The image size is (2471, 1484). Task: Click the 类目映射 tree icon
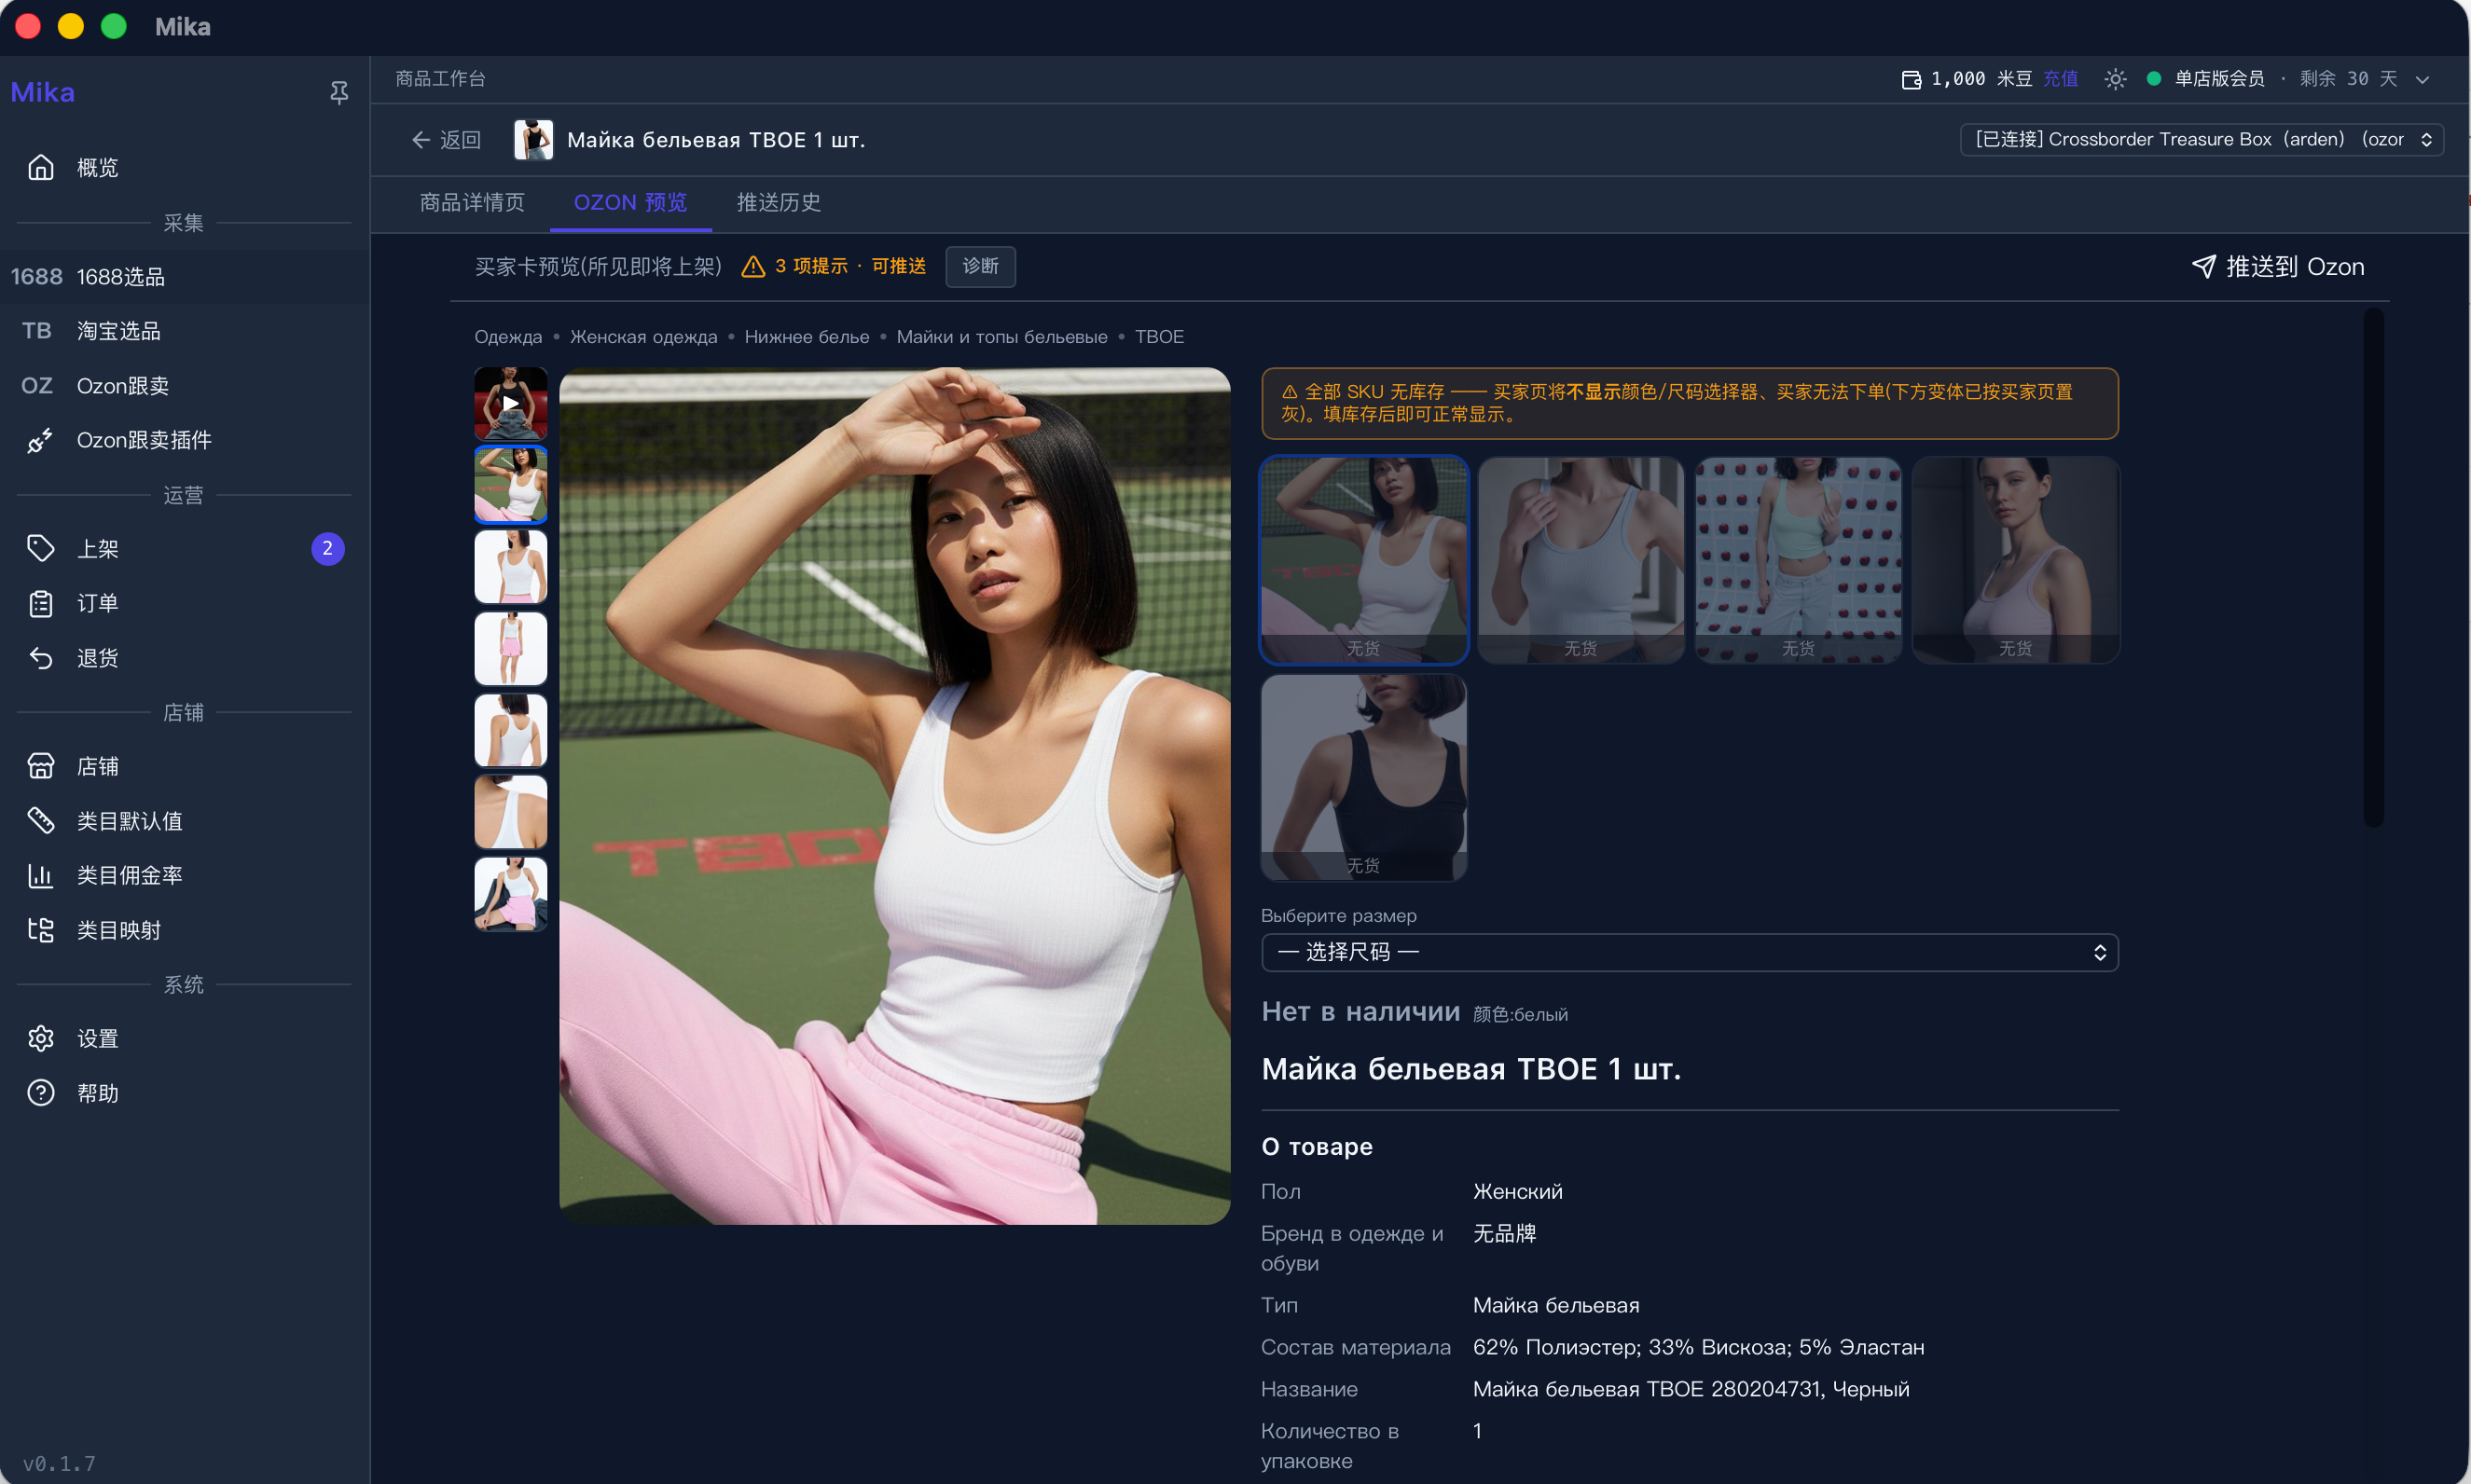pyautogui.click(x=41, y=930)
